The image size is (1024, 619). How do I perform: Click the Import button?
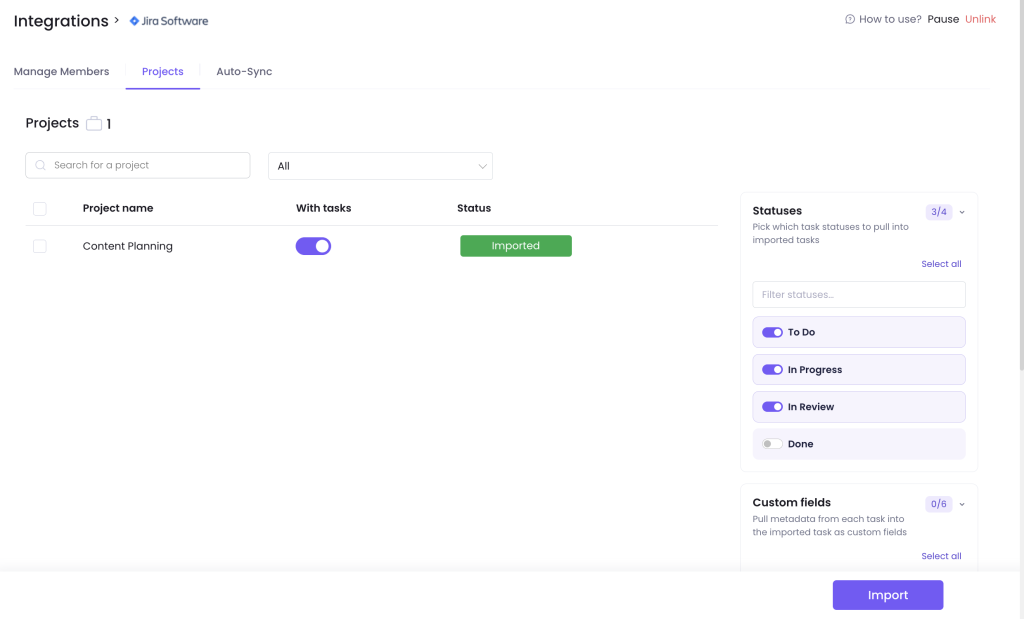[888, 595]
